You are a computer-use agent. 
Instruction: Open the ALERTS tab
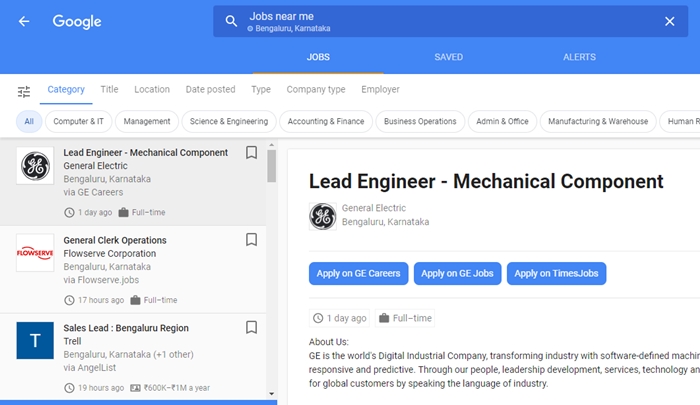pyautogui.click(x=579, y=57)
